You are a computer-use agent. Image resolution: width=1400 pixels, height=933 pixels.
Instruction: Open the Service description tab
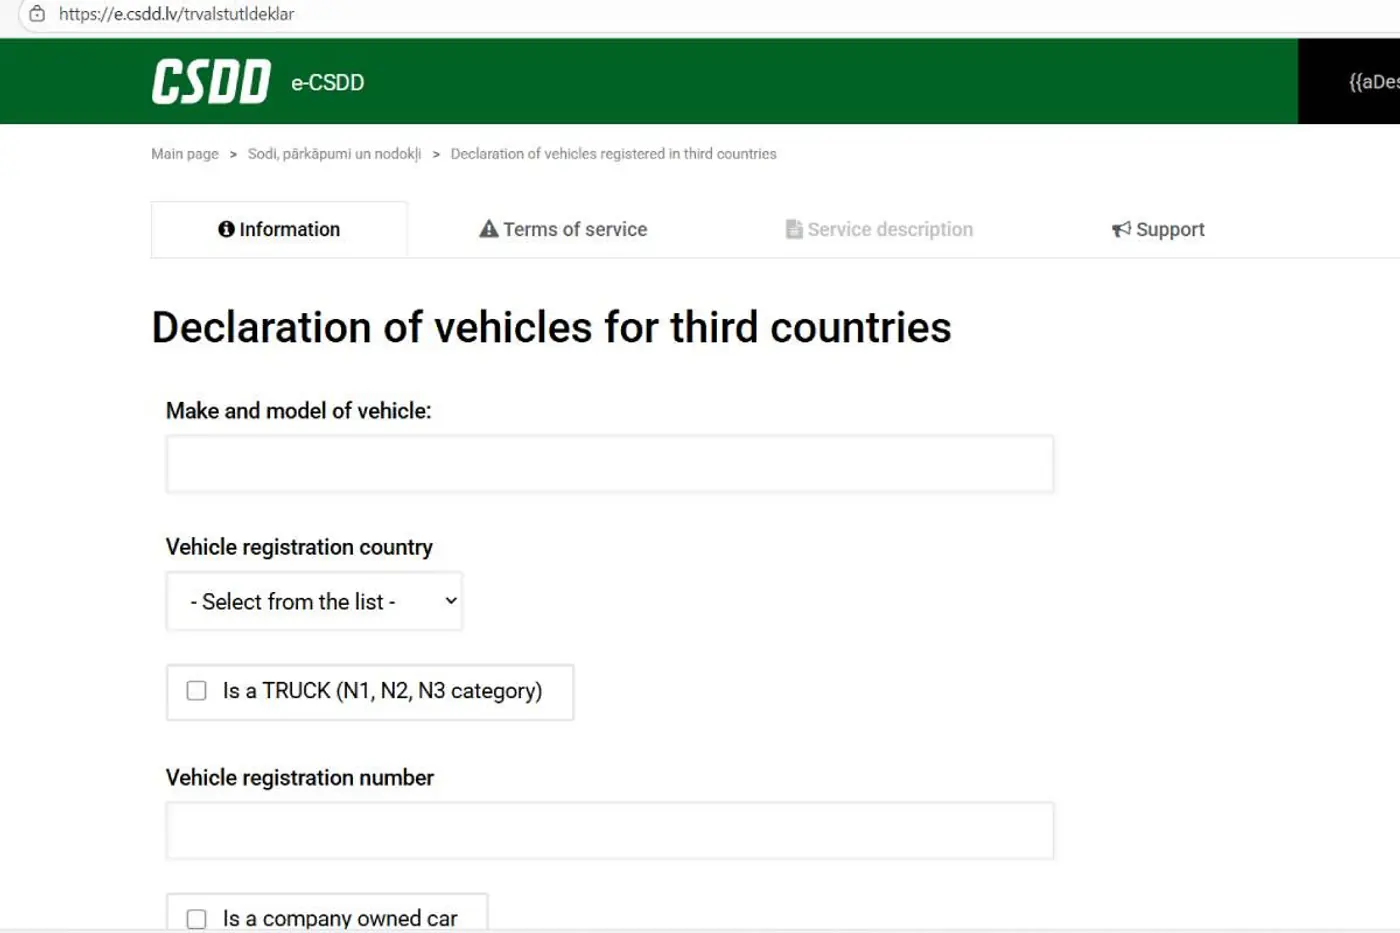coord(879,229)
